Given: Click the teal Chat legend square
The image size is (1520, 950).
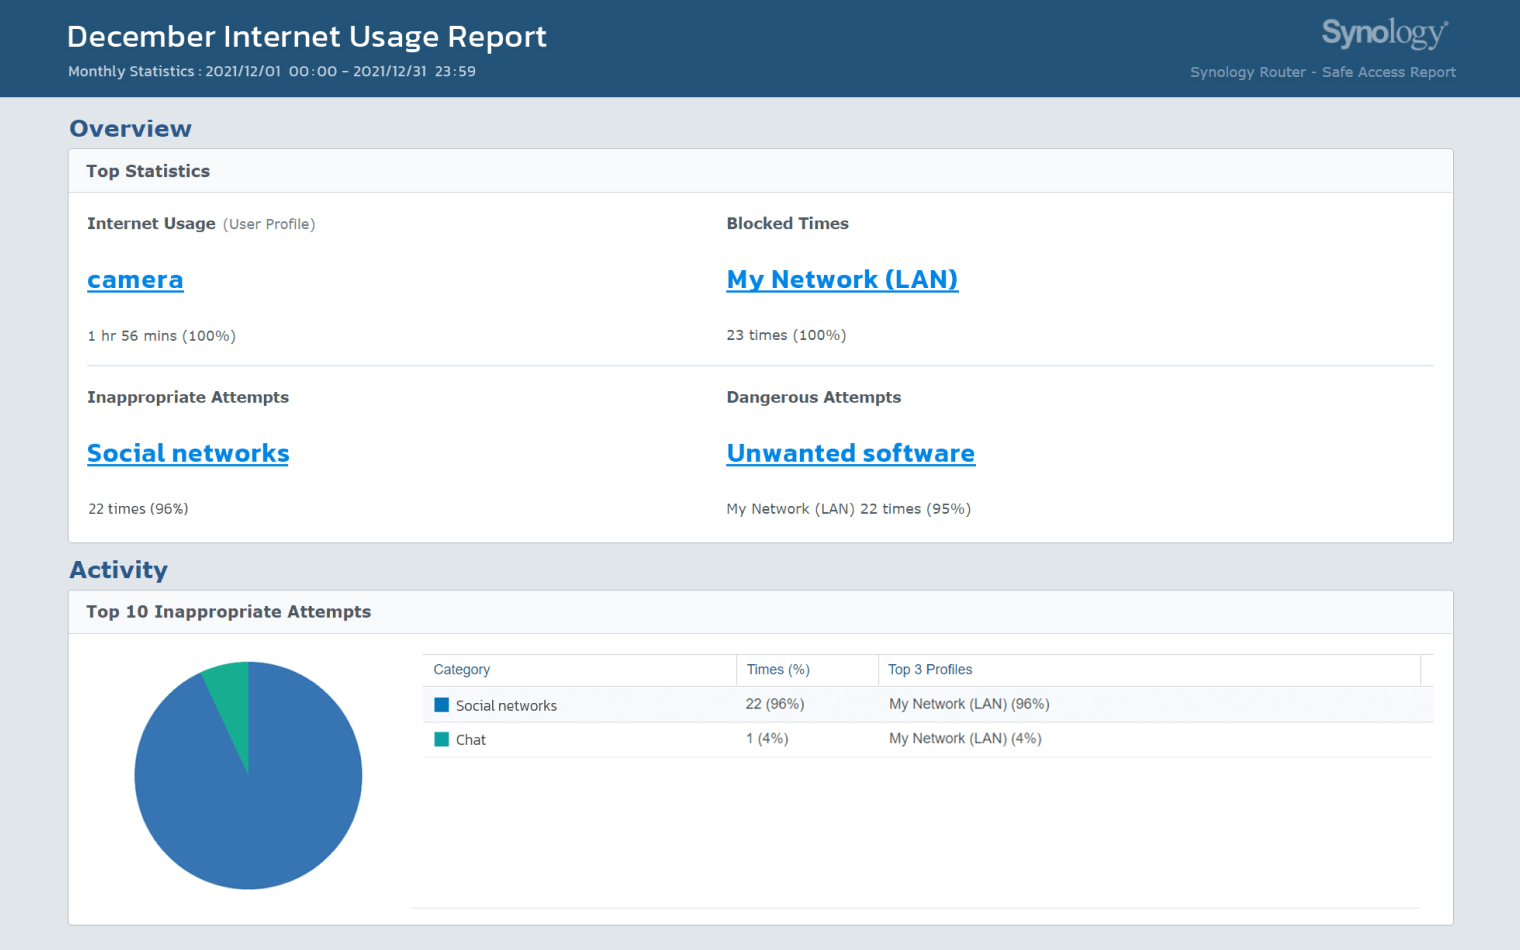Looking at the screenshot, I should click(440, 739).
